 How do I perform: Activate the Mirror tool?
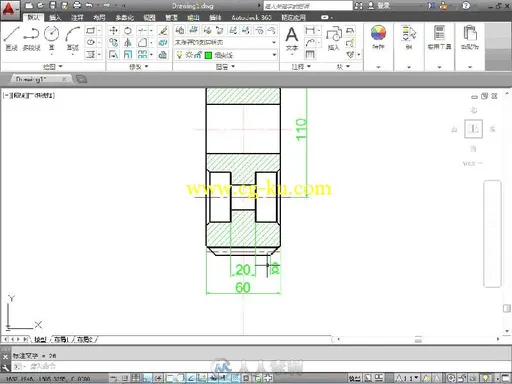pos(128,43)
